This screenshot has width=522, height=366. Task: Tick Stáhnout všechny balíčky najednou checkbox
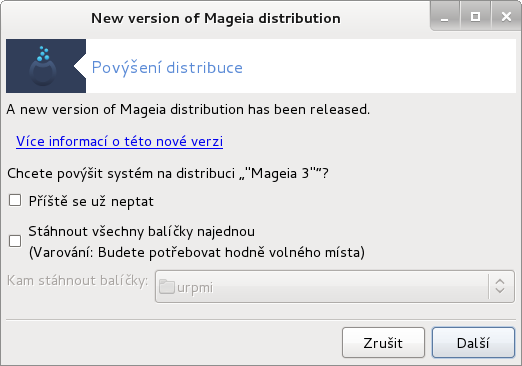[x=15, y=241]
